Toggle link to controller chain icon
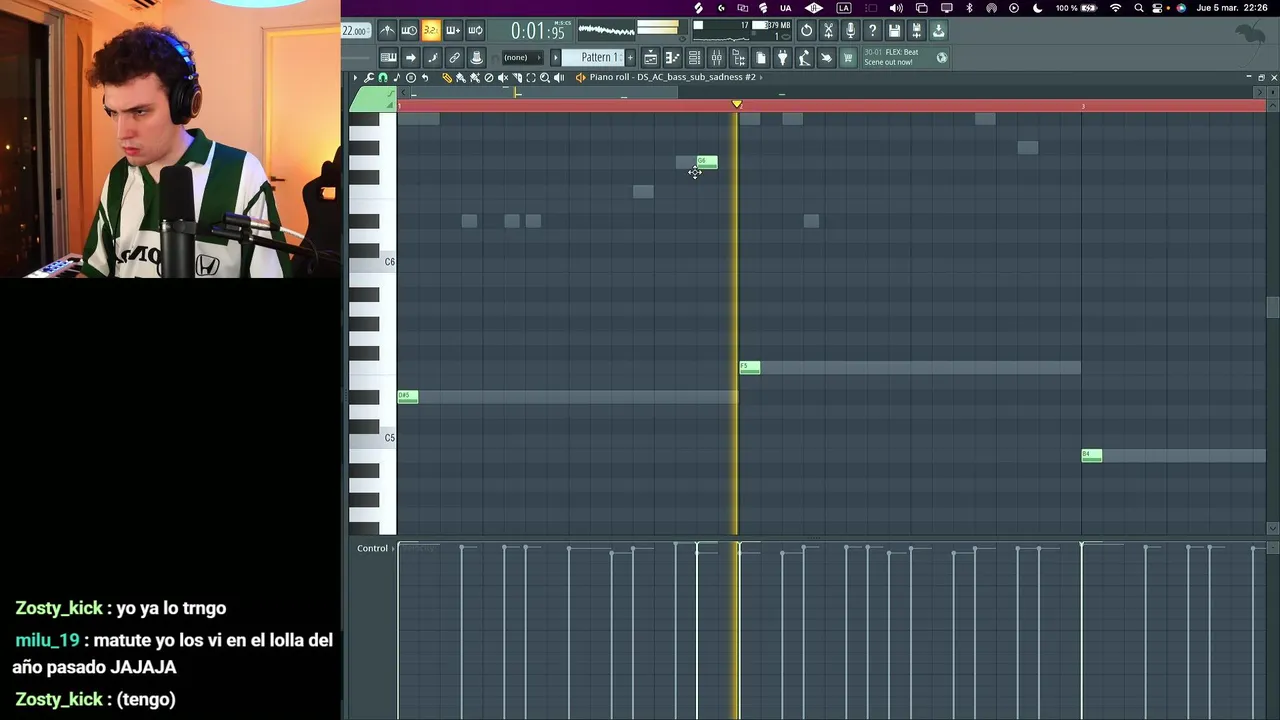 tap(455, 57)
